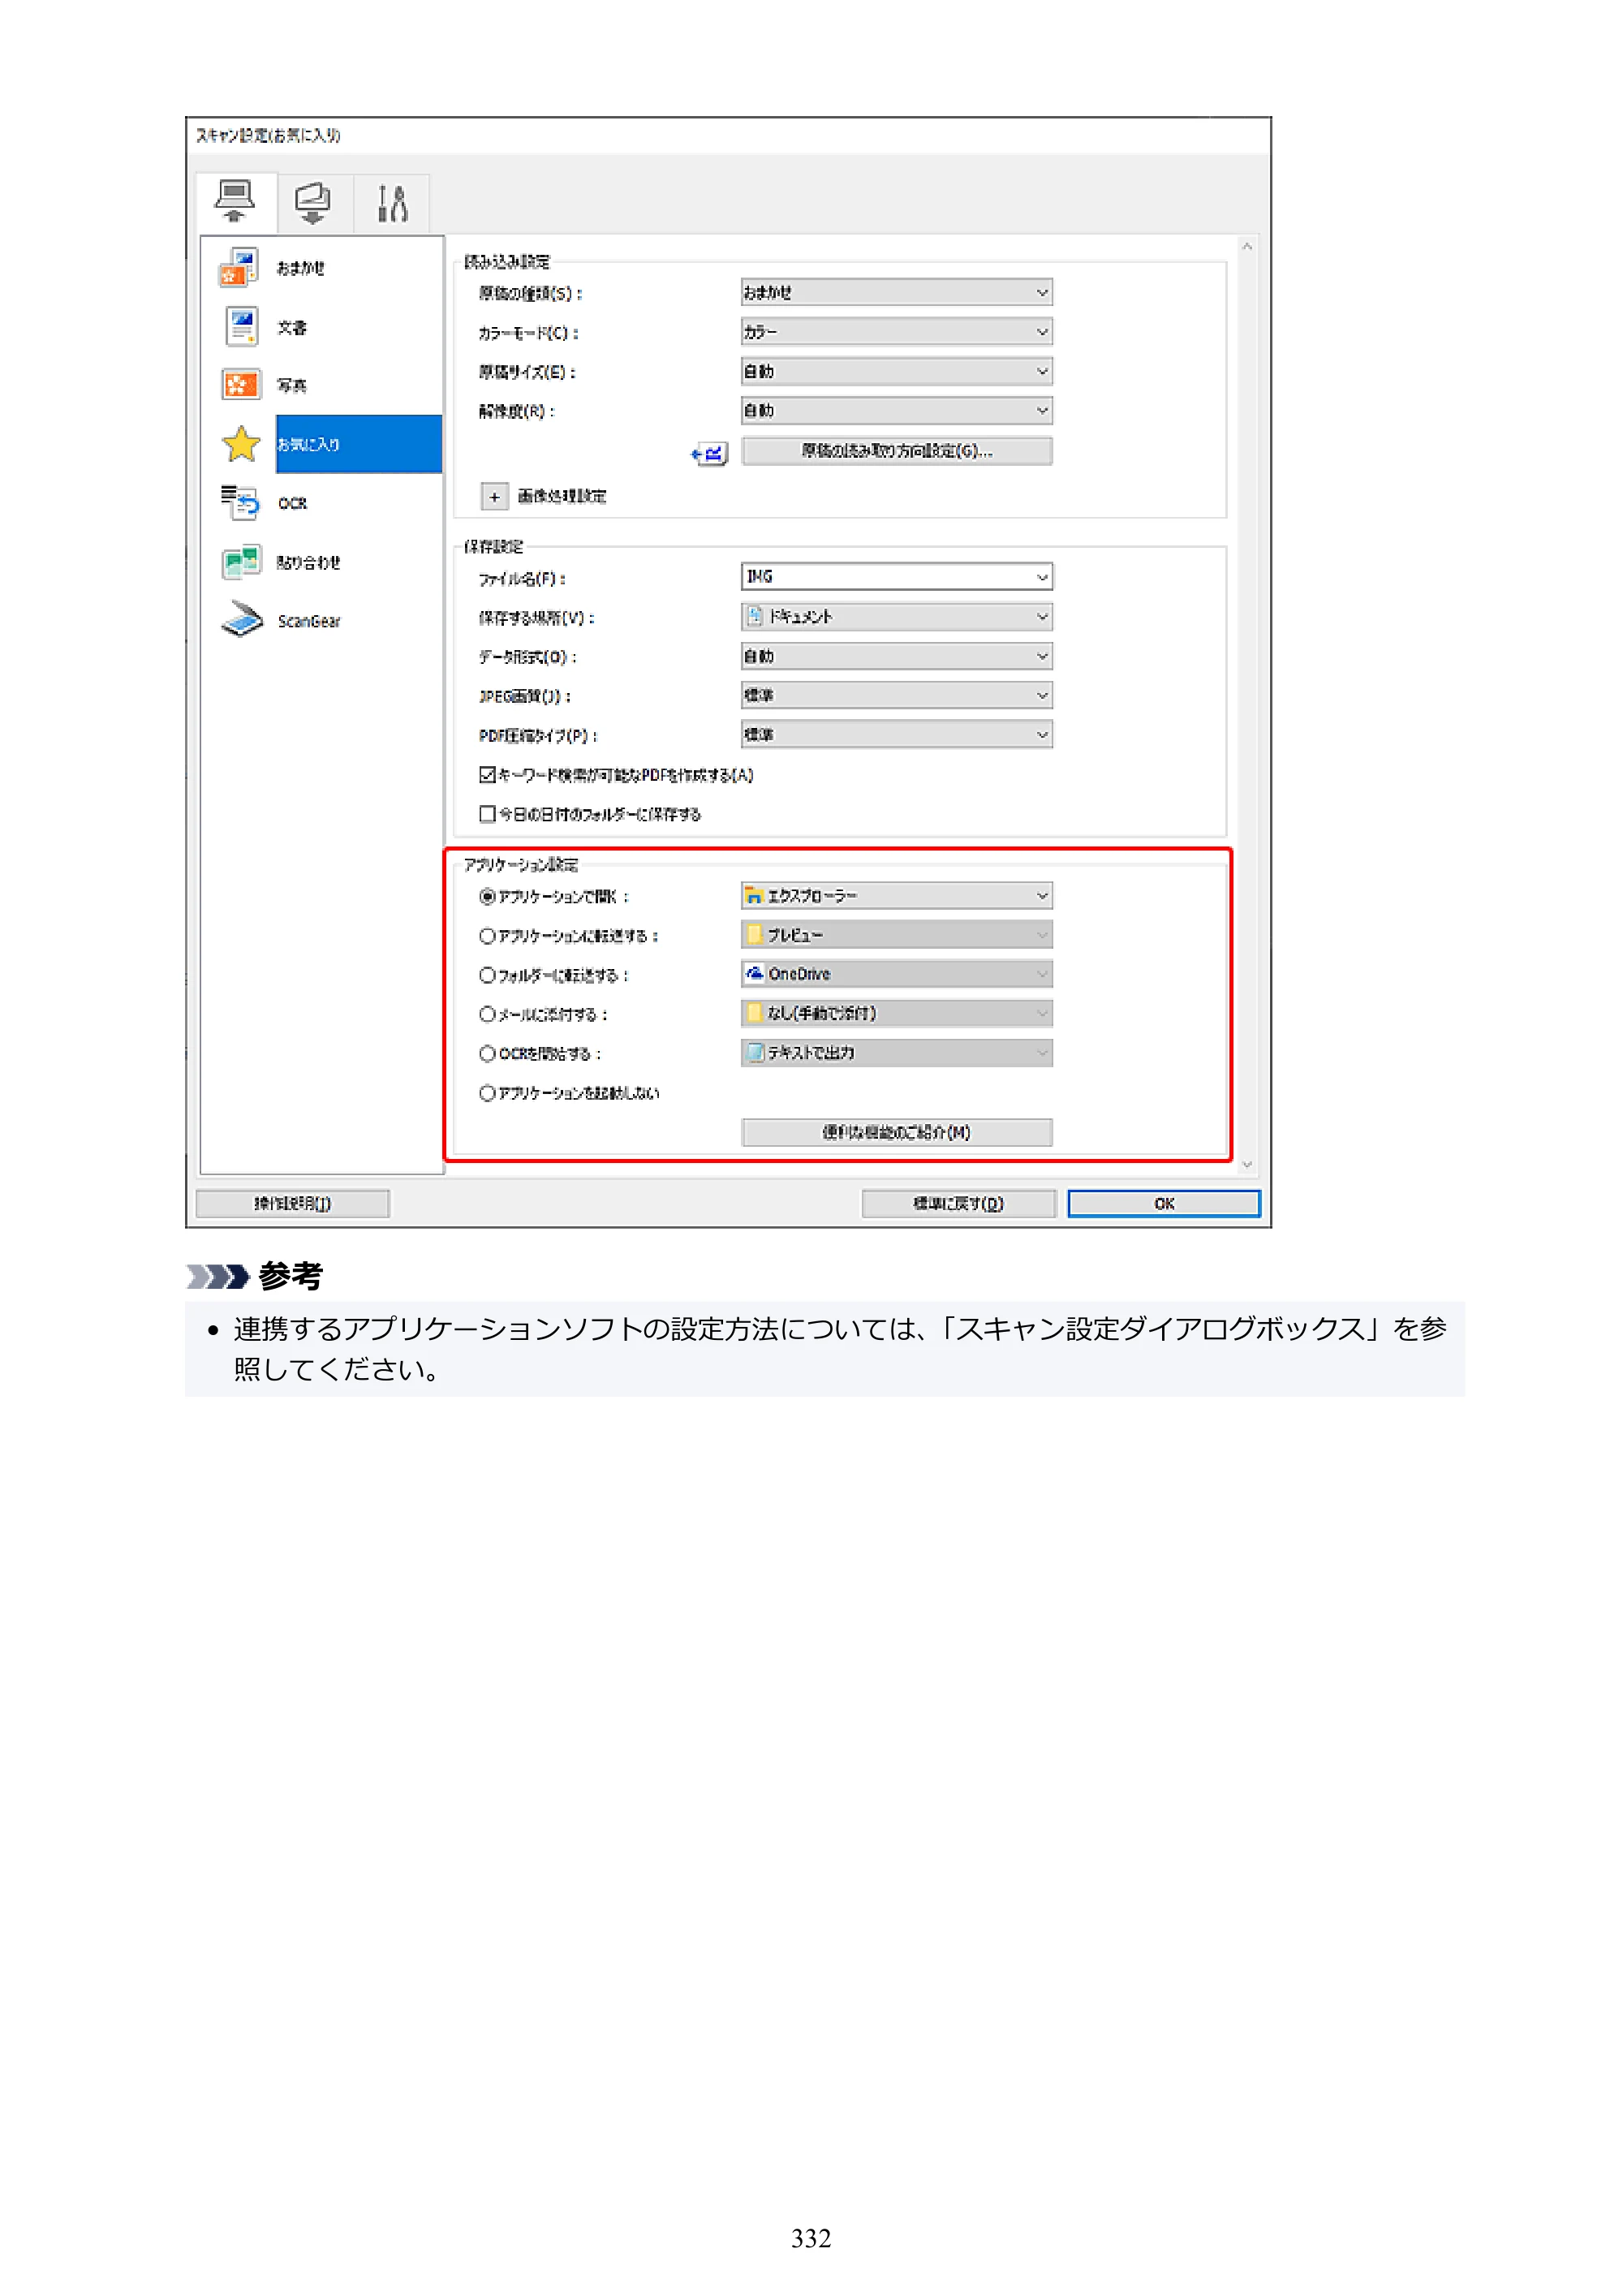1623x2296 pixels.
Task: Click the お気に入り sidebar label
Action: 308,444
